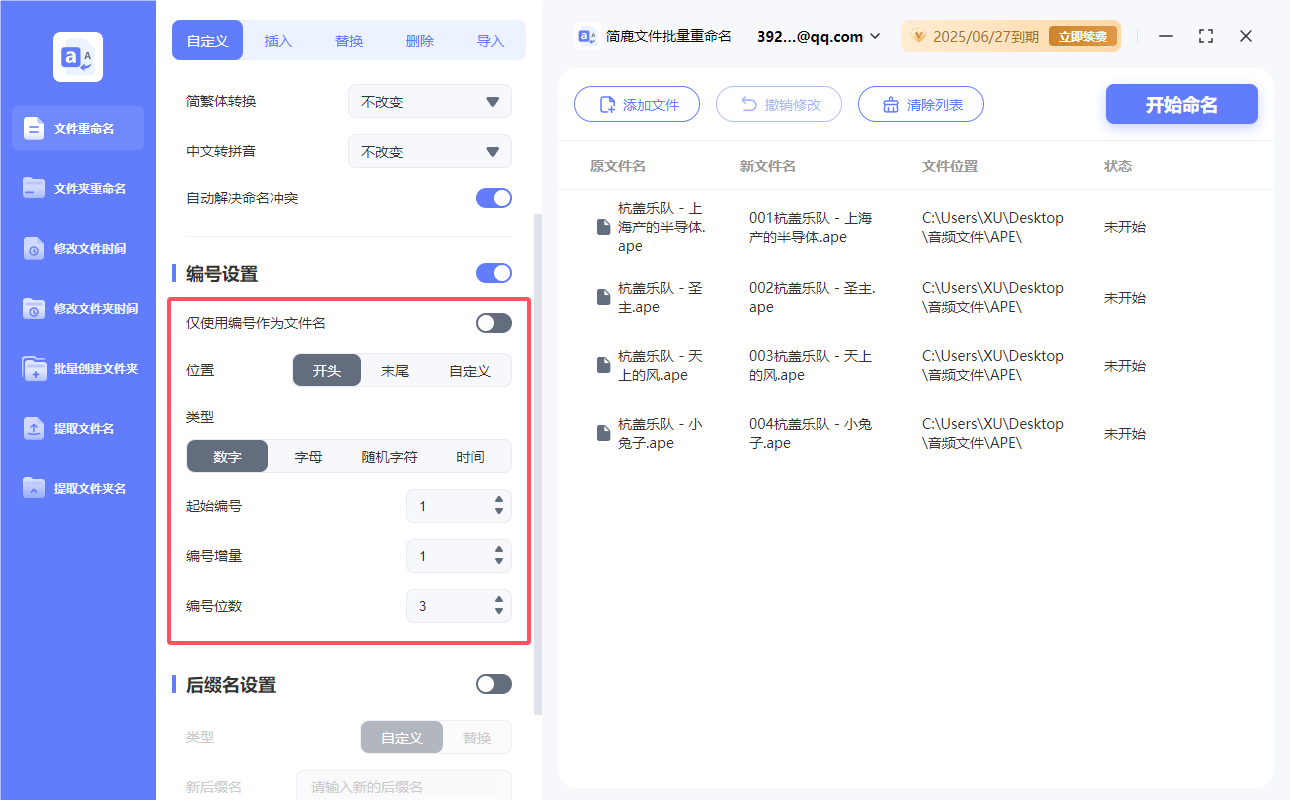Click the app logo icon at top left
Screen dimensions: 1290x800
77,56
